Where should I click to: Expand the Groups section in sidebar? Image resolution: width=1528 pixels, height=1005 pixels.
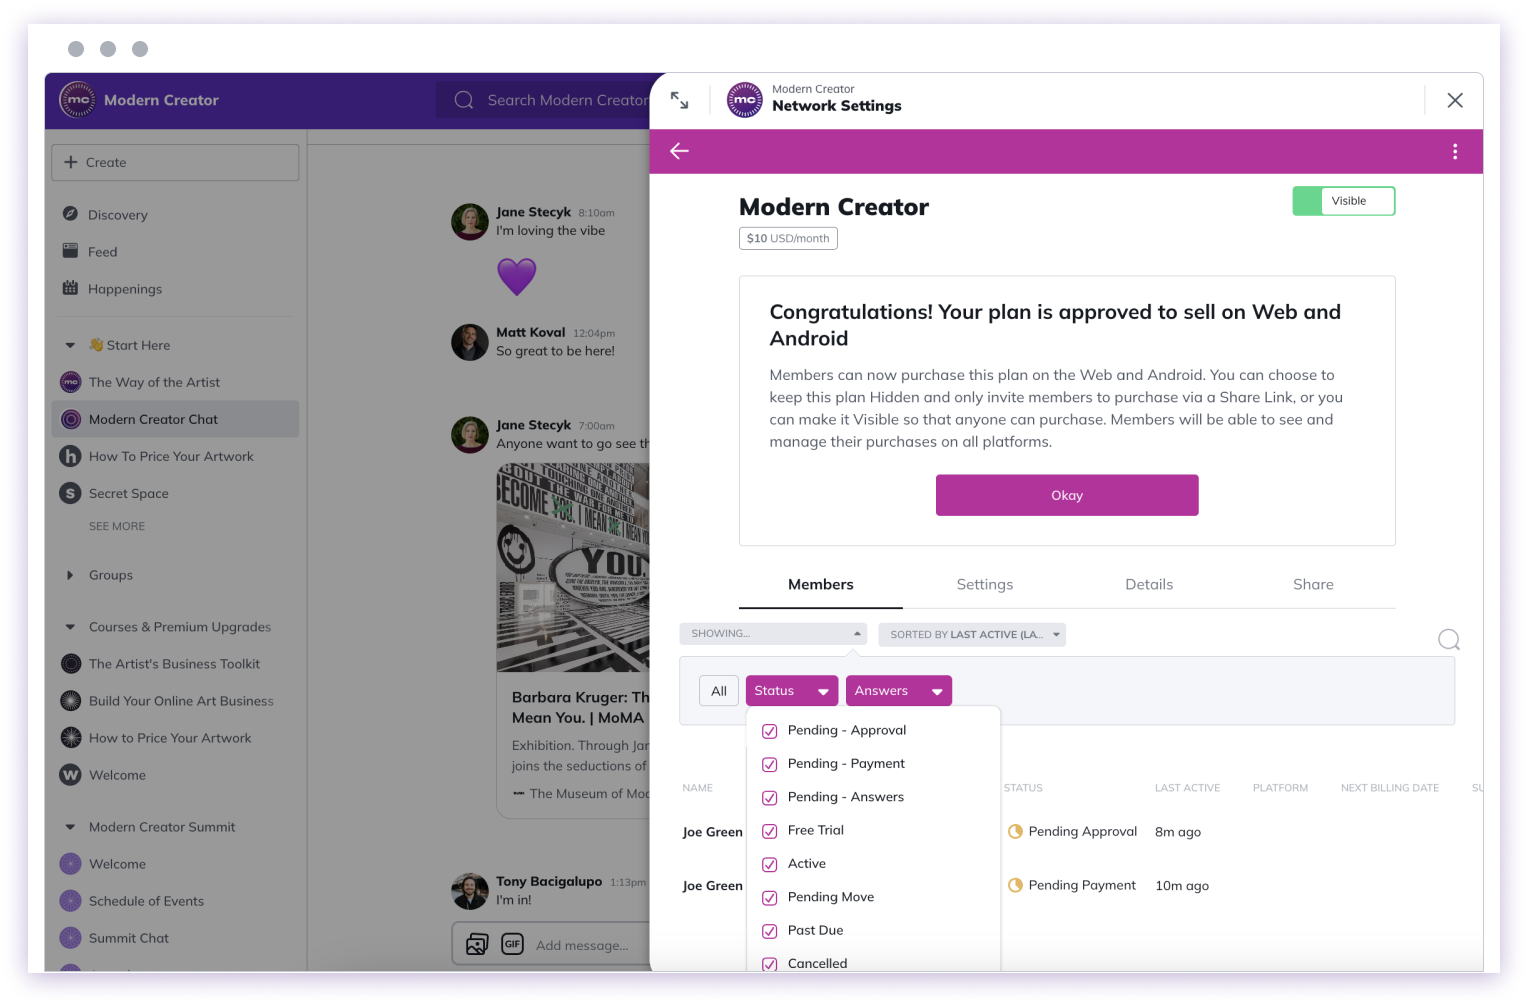tap(70, 575)
